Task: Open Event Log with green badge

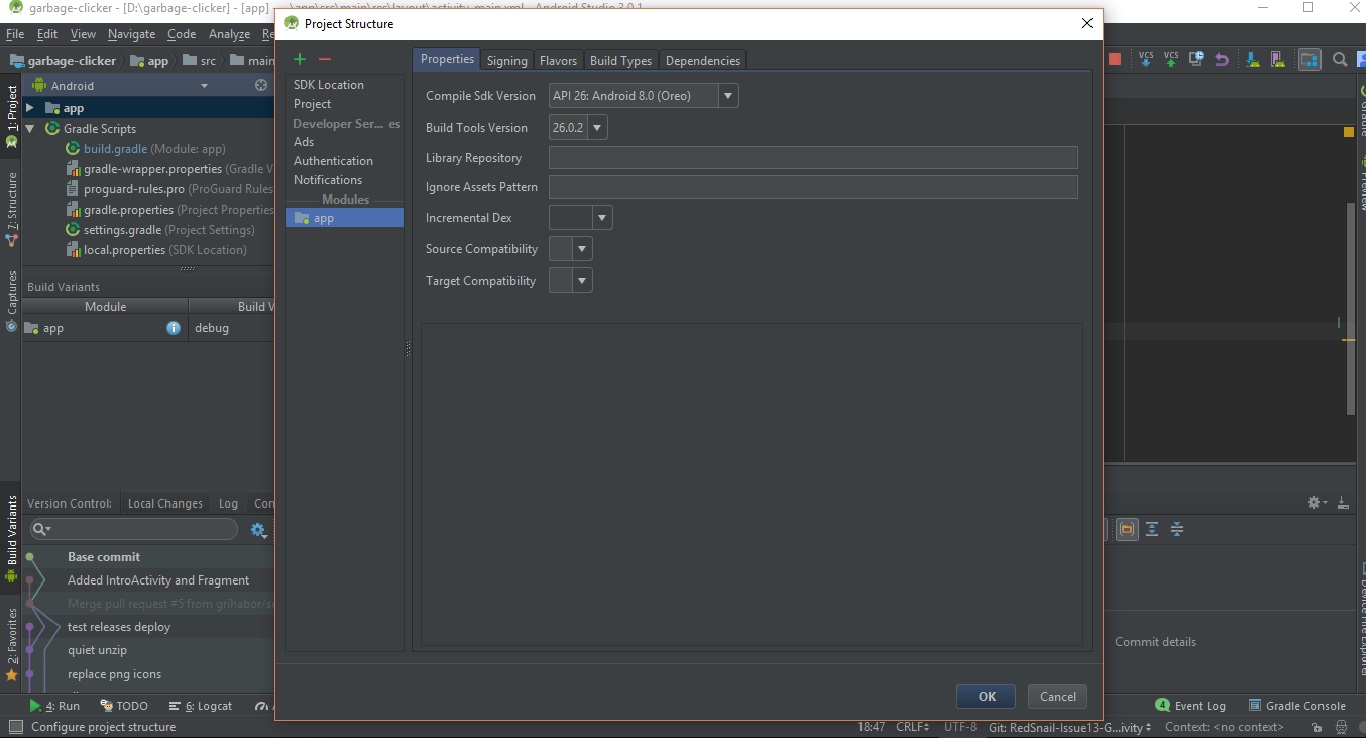Action: tap(1191, 706)
